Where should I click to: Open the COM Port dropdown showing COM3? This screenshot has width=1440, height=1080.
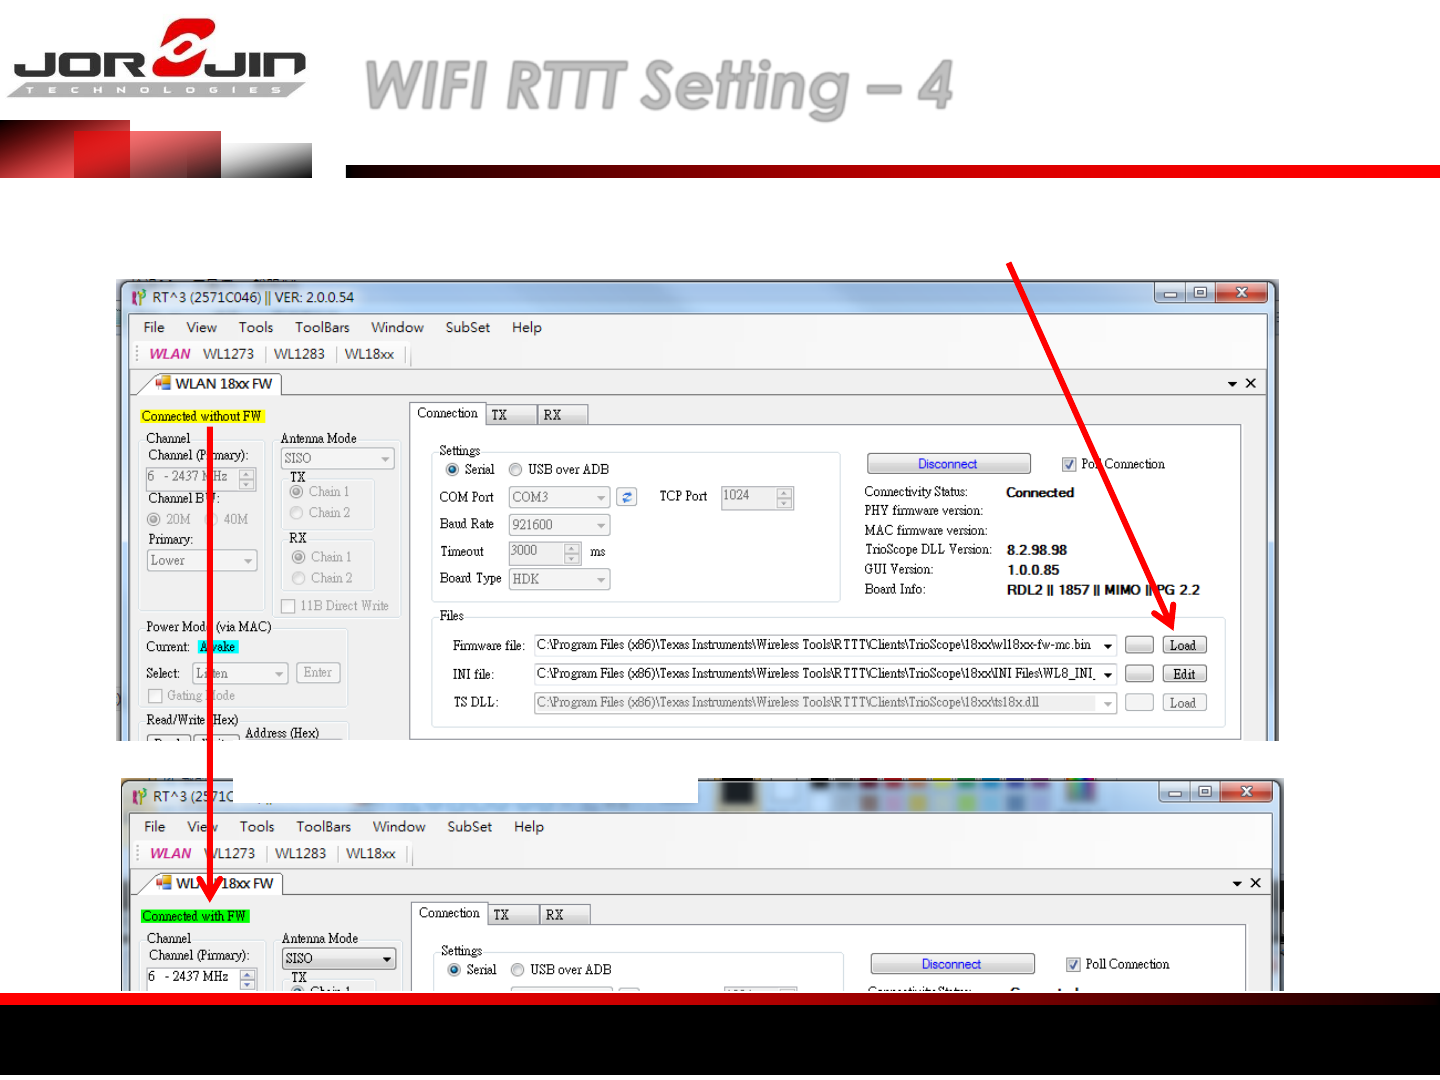560,497
